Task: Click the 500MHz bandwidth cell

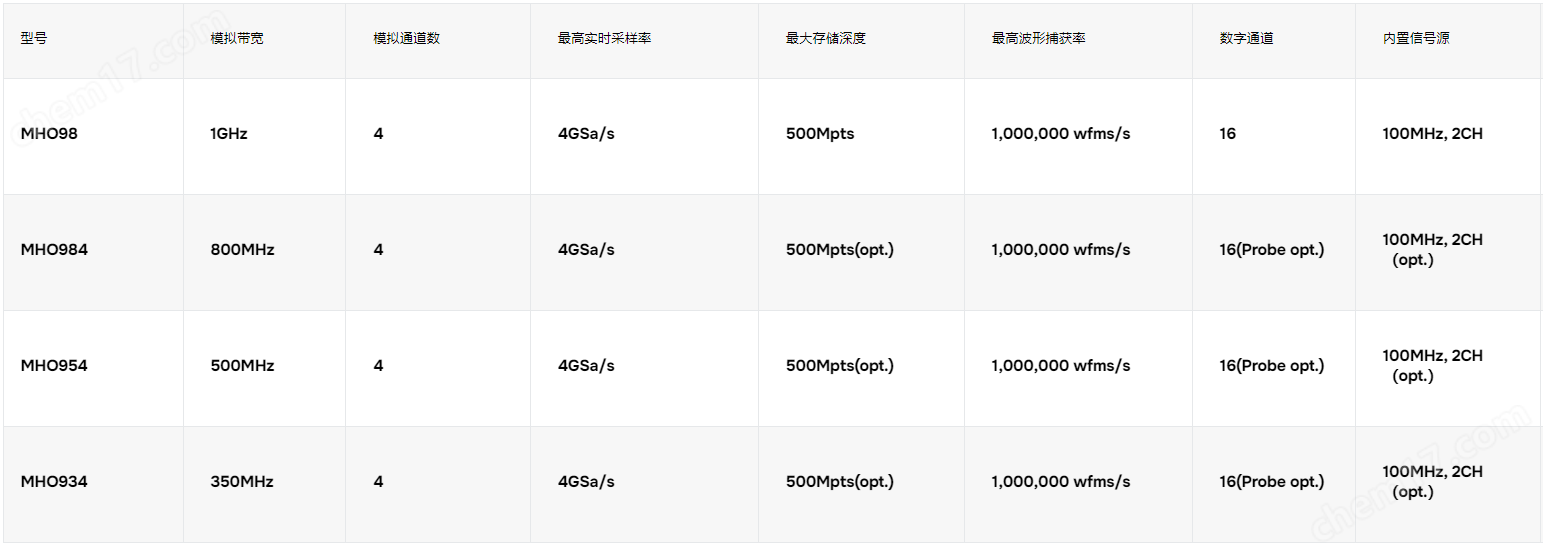Action: 242,366
